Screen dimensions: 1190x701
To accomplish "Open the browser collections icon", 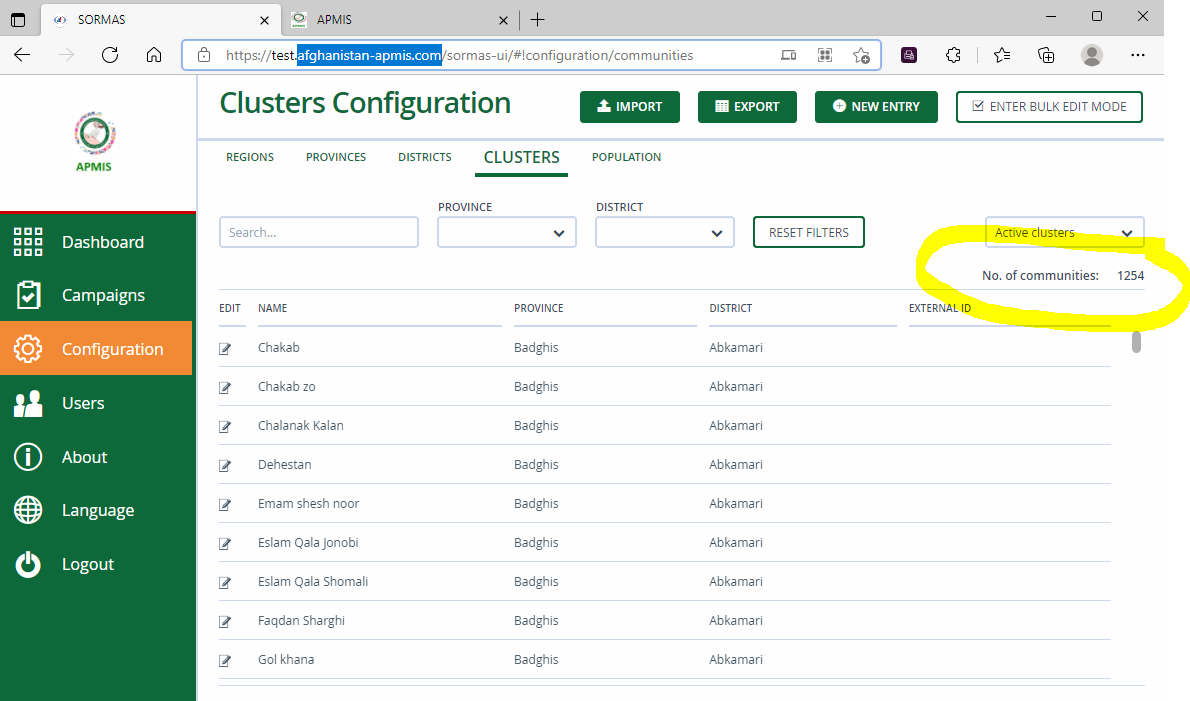I will pos(1046,55).
